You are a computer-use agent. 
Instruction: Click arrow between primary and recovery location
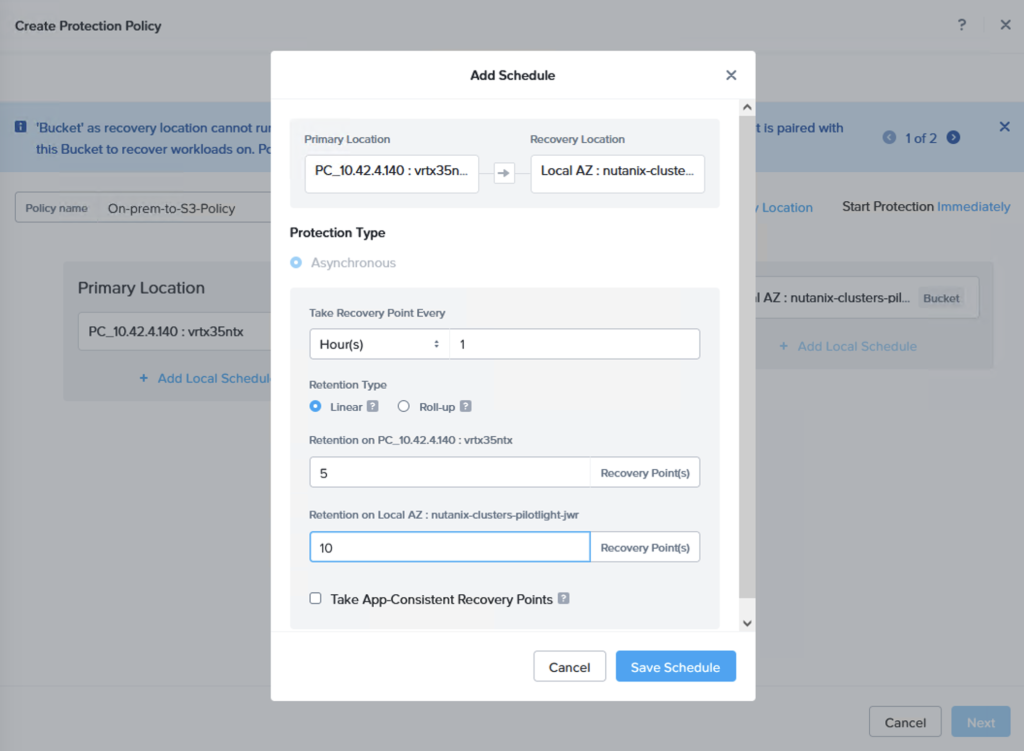504,173
